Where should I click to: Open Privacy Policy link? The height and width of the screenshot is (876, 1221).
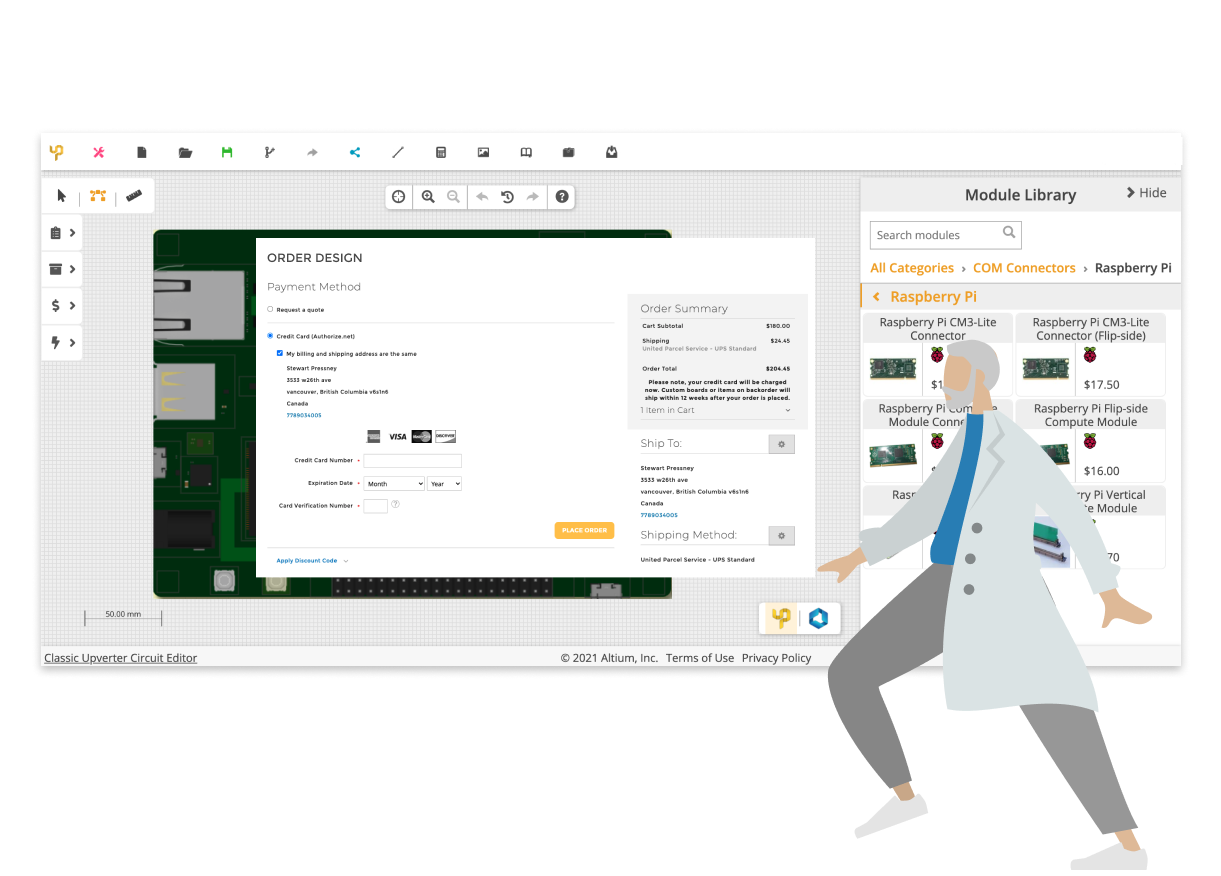click(776, 658)
